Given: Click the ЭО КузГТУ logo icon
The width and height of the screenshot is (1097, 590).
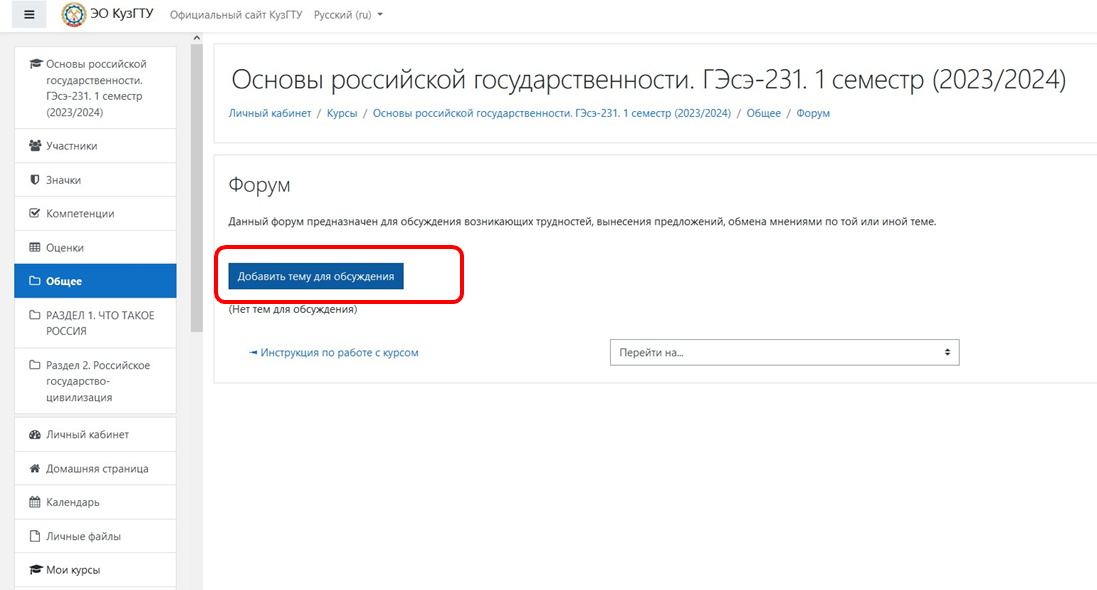Looking at the screenshot, I should pos(73,15).
